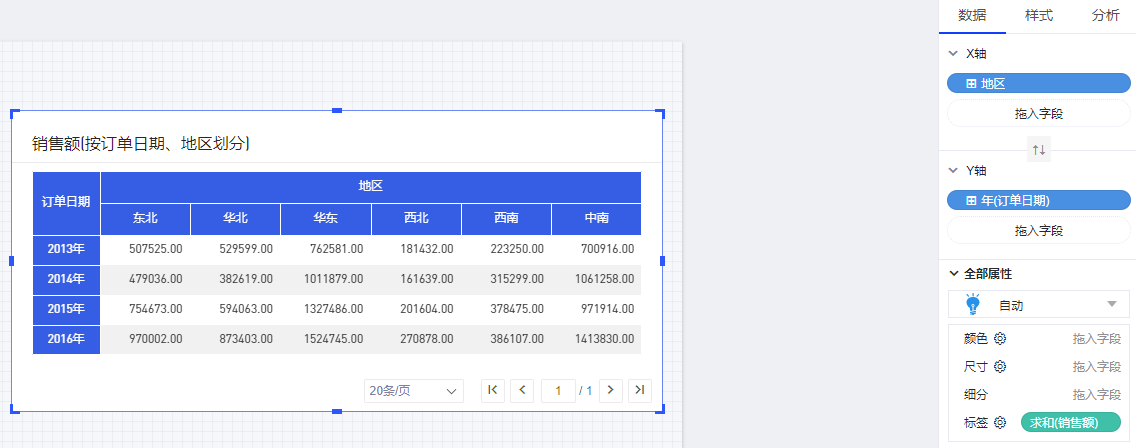Go to previous page of table

coord(522,390)
